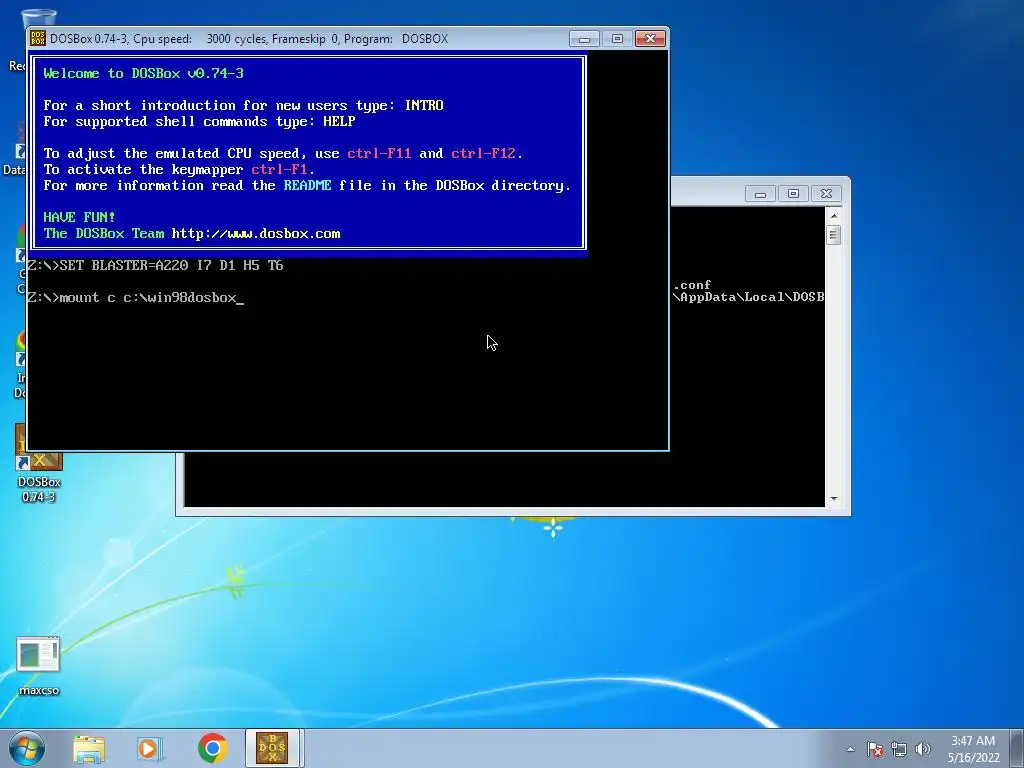
Task: Click the DOSBox title bar icon
Action: [39, 39]
